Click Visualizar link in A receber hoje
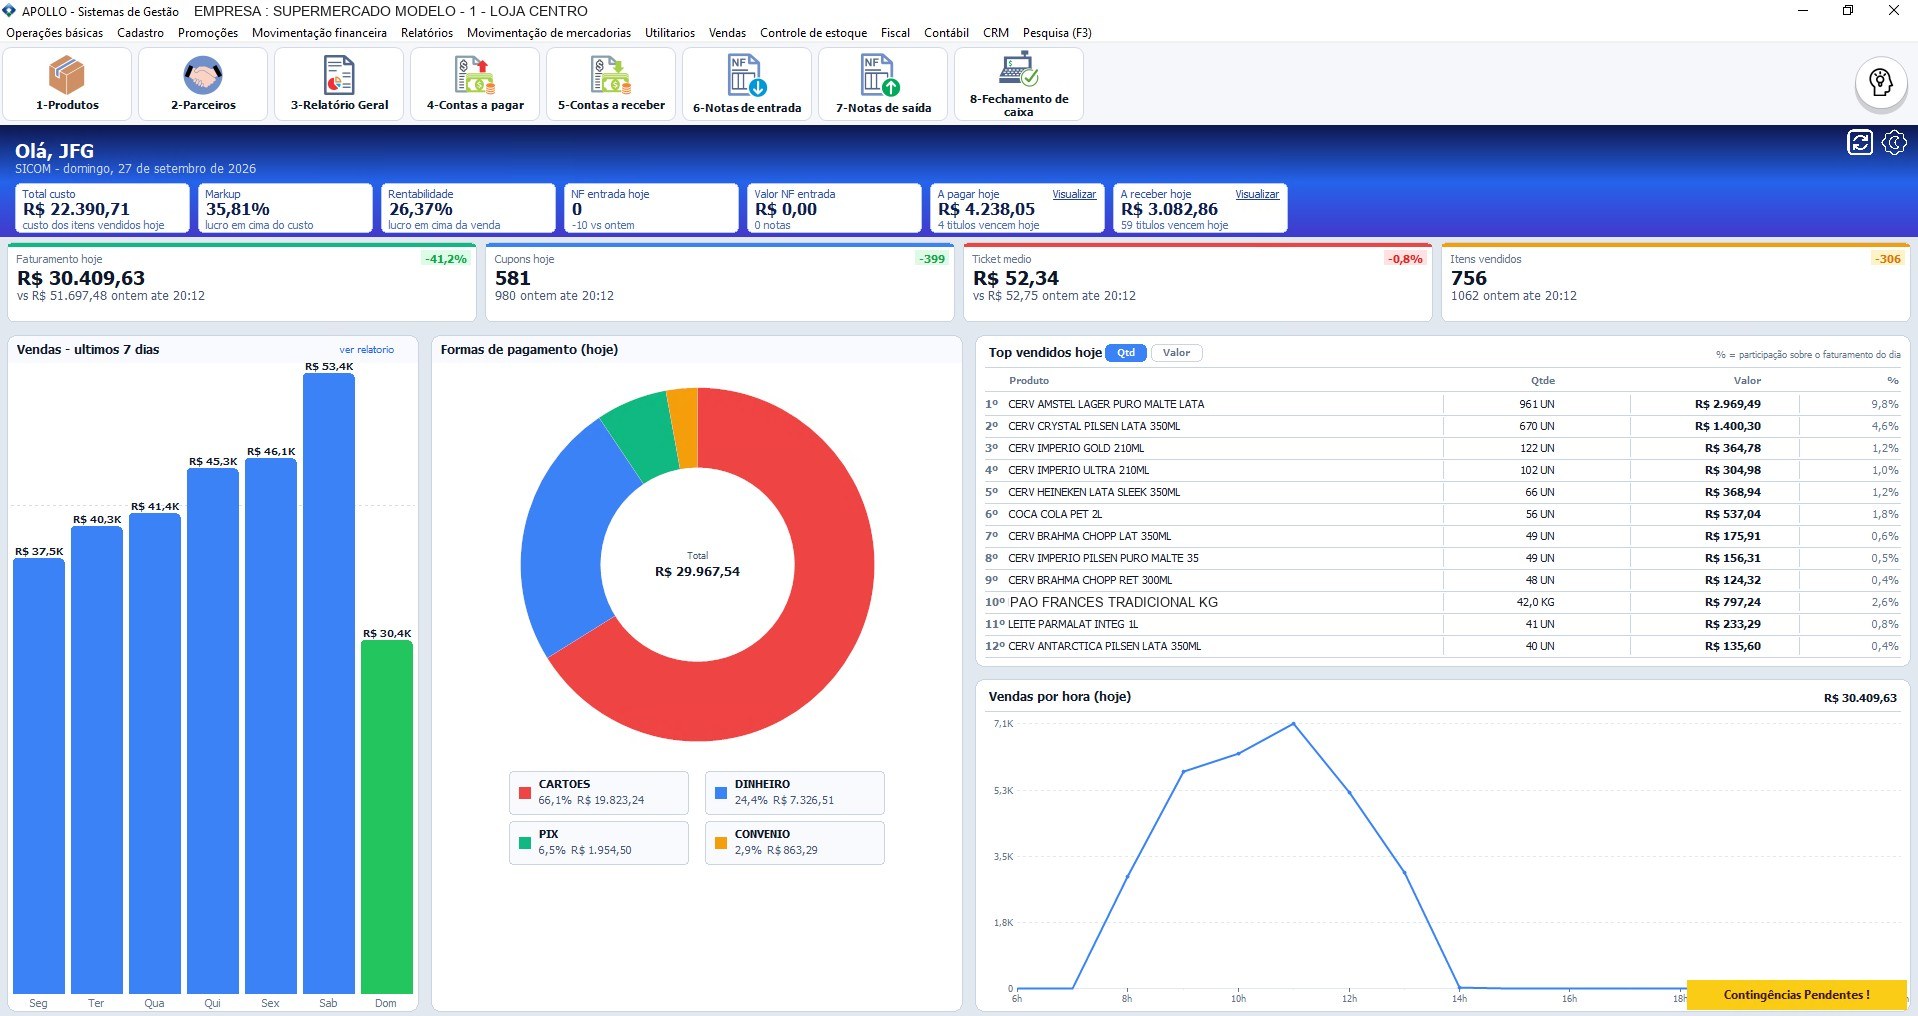This screenshot has height=1016, width=1918. (1257, 194)
